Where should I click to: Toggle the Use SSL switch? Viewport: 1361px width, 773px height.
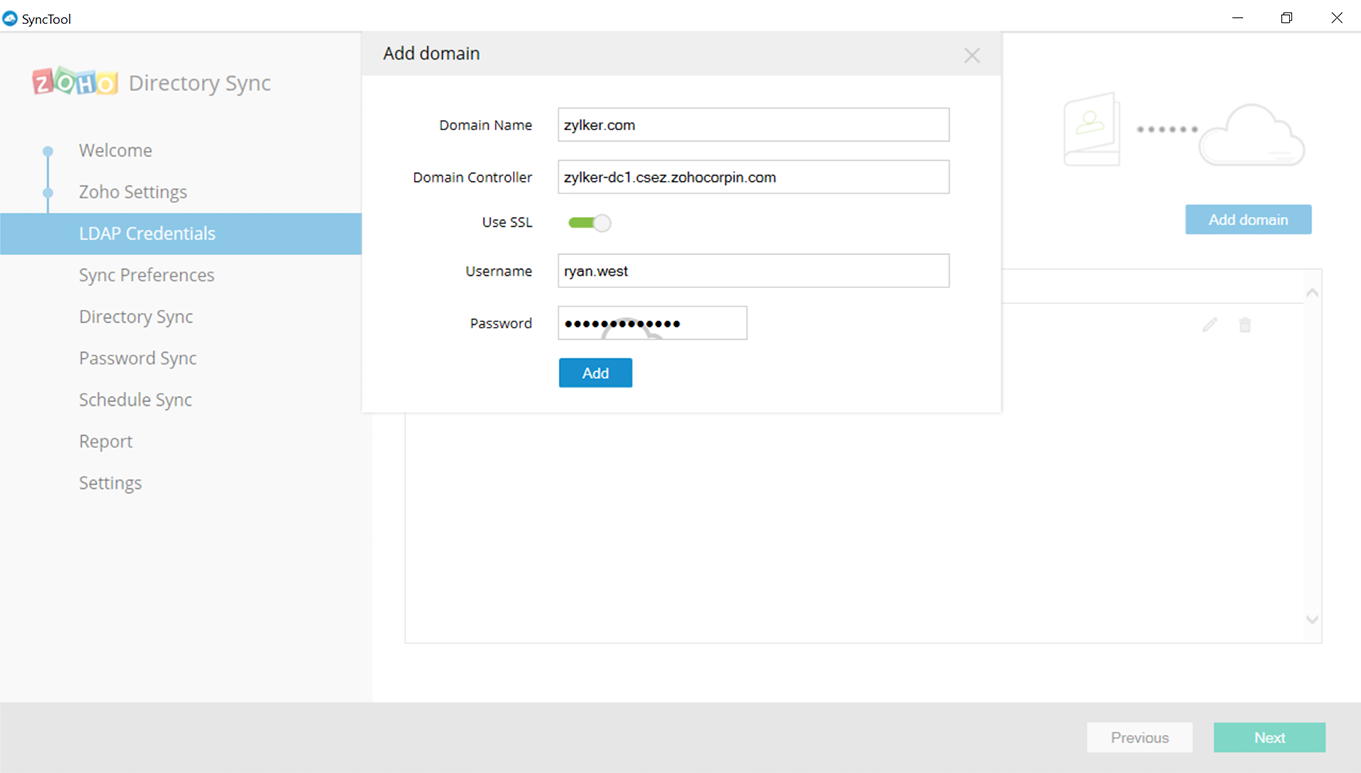(590, 223)
